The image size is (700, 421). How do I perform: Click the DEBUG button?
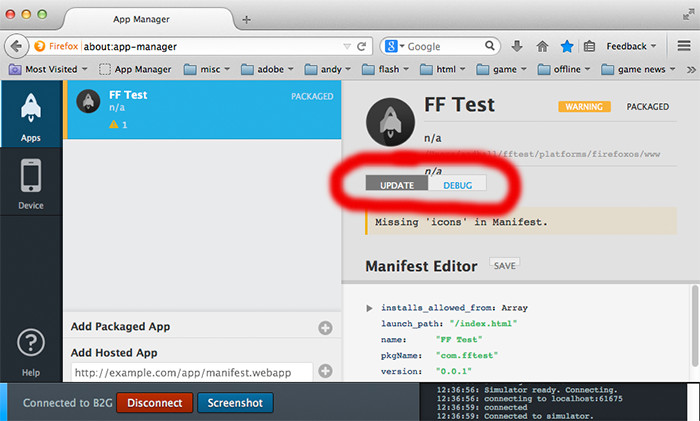pos(457,184)
